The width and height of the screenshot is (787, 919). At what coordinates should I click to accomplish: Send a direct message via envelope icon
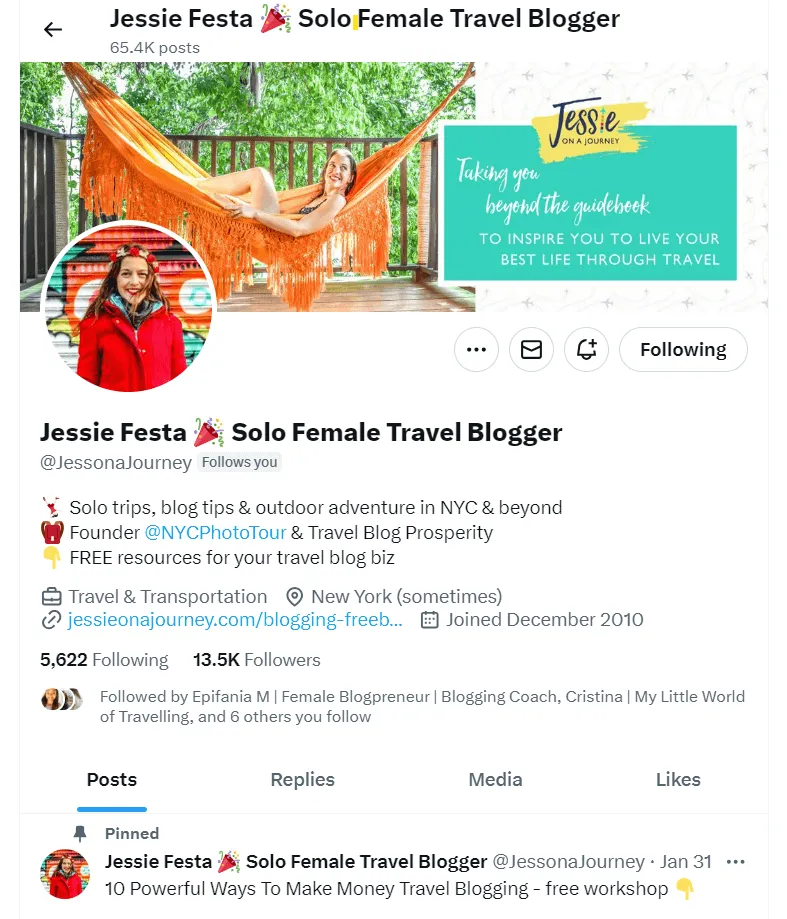pyautogui.click(x=532, y=349)
